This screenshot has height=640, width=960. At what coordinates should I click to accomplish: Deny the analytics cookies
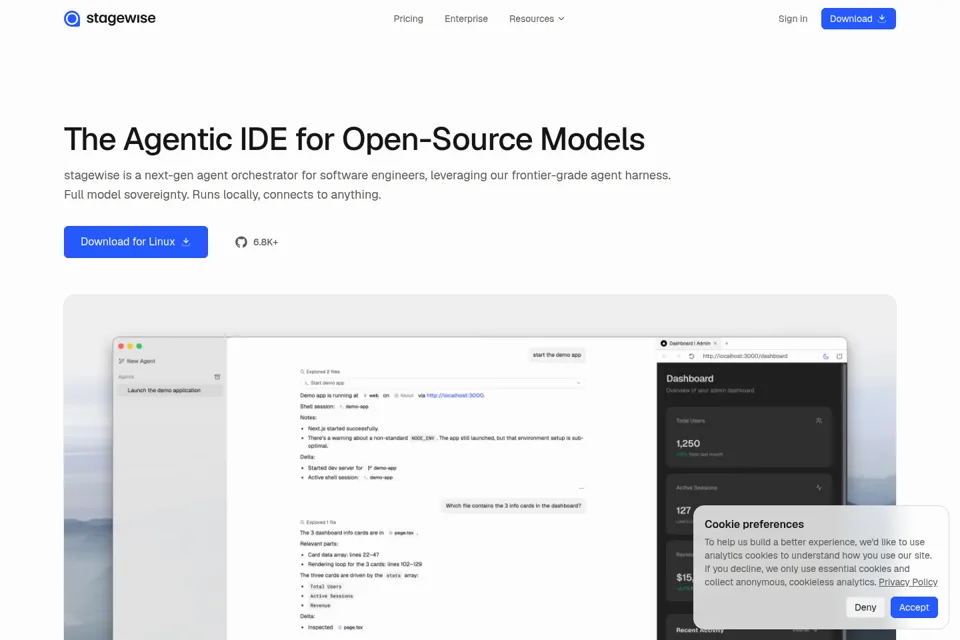coord(865,608)
